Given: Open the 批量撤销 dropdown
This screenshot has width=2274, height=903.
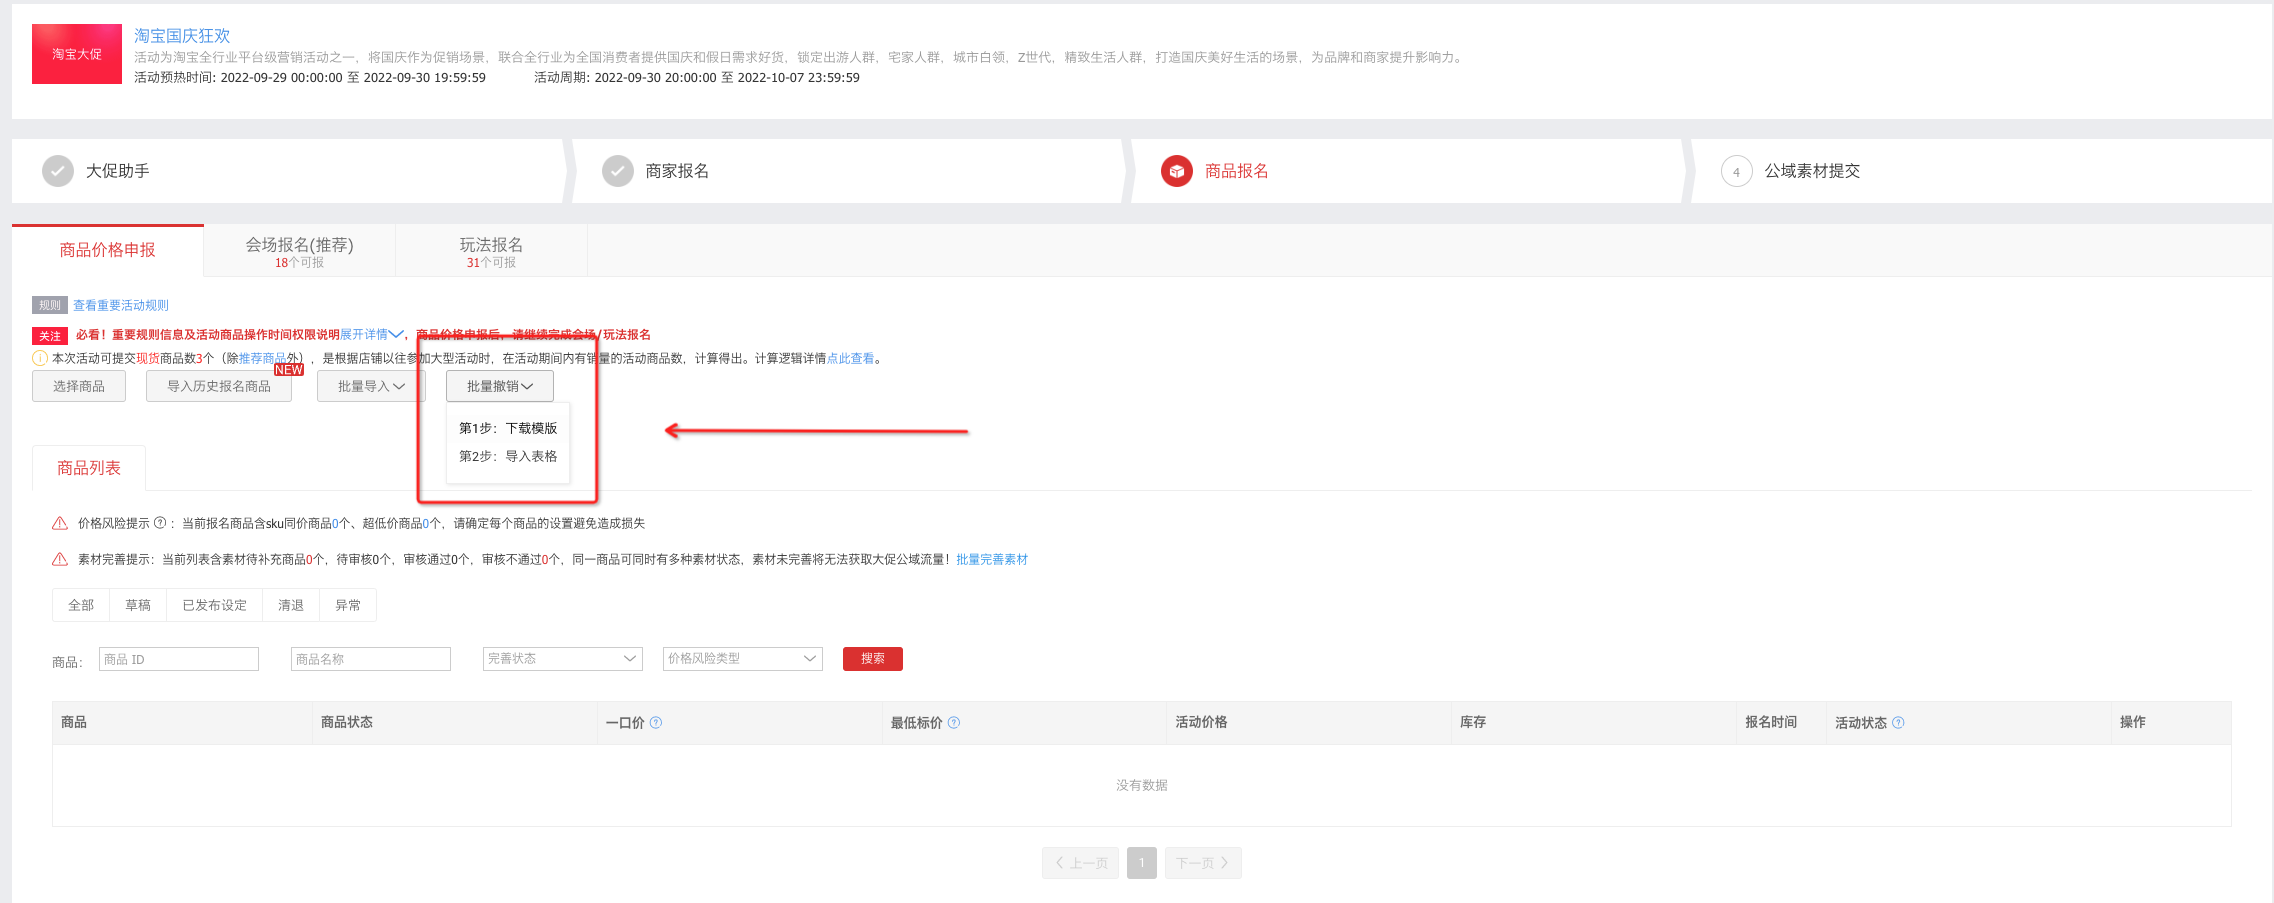Looking at the screenshot, I should (500, 386).
